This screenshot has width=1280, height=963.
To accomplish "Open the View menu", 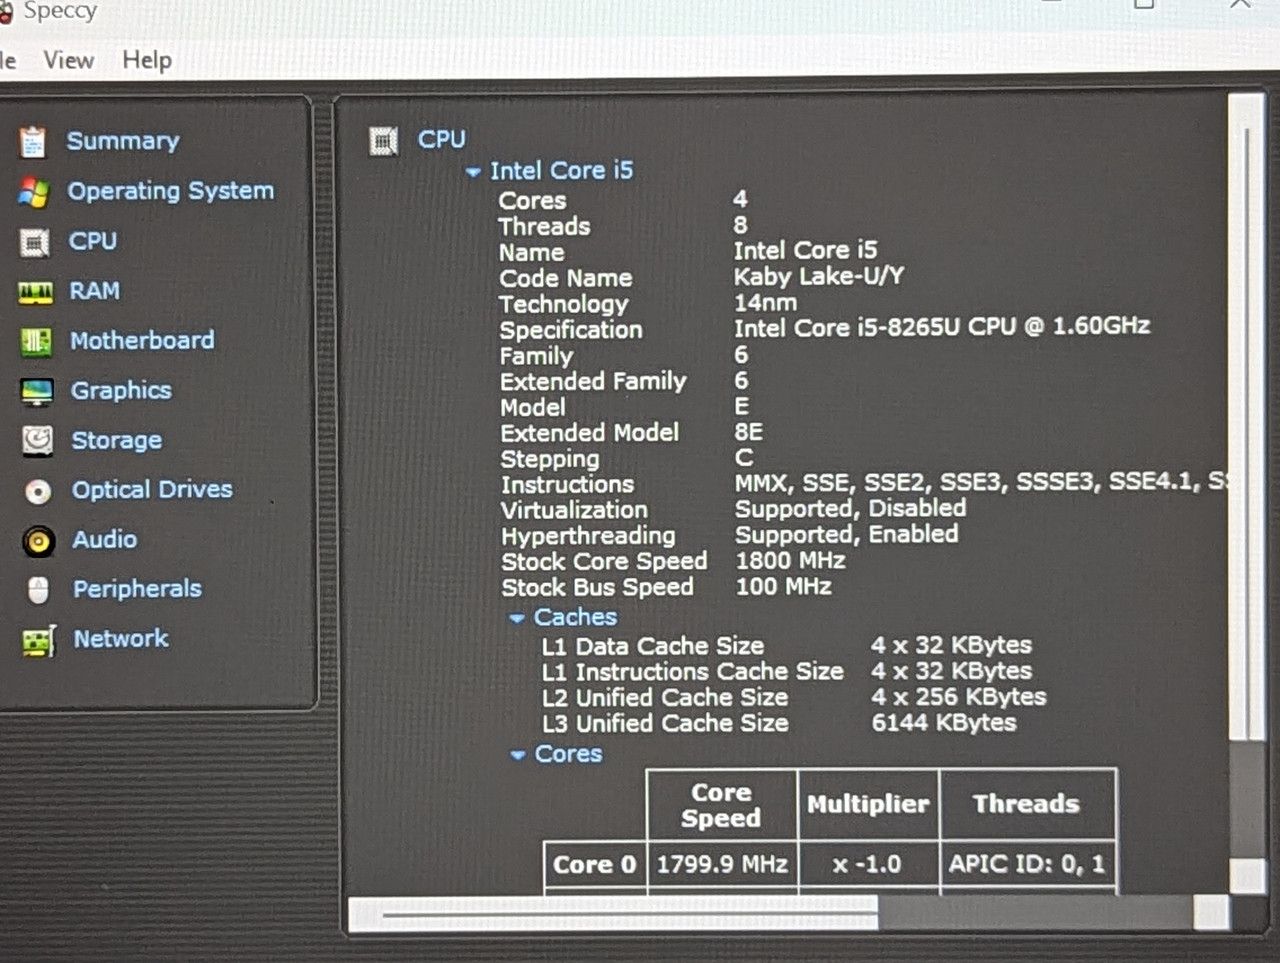I will tap(69, 61).
